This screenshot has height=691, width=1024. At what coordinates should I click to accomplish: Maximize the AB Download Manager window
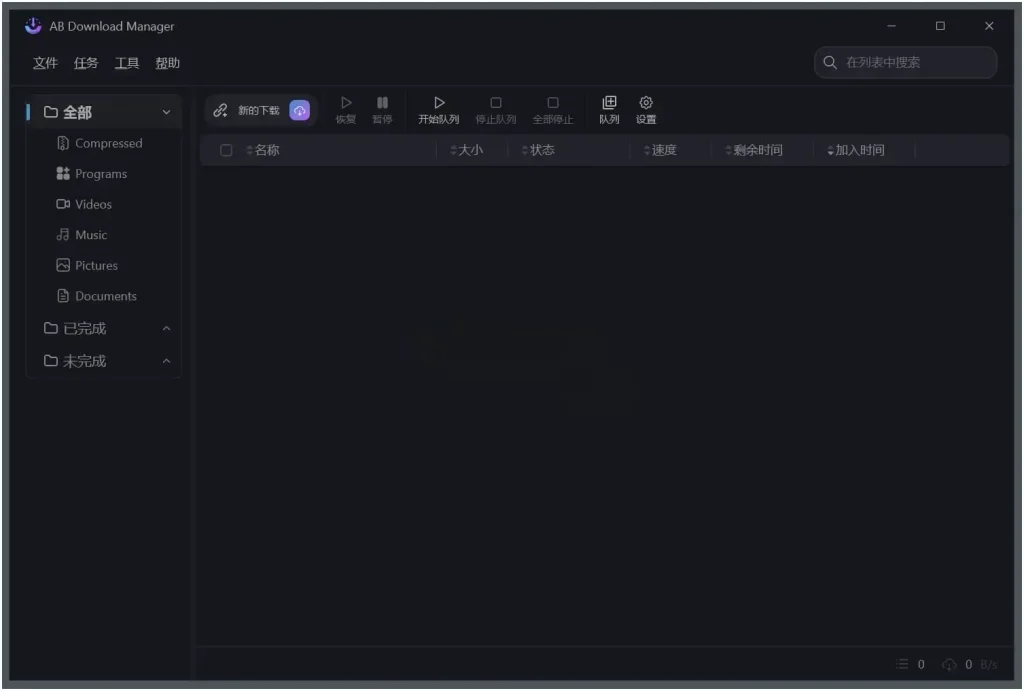point(940,25)
